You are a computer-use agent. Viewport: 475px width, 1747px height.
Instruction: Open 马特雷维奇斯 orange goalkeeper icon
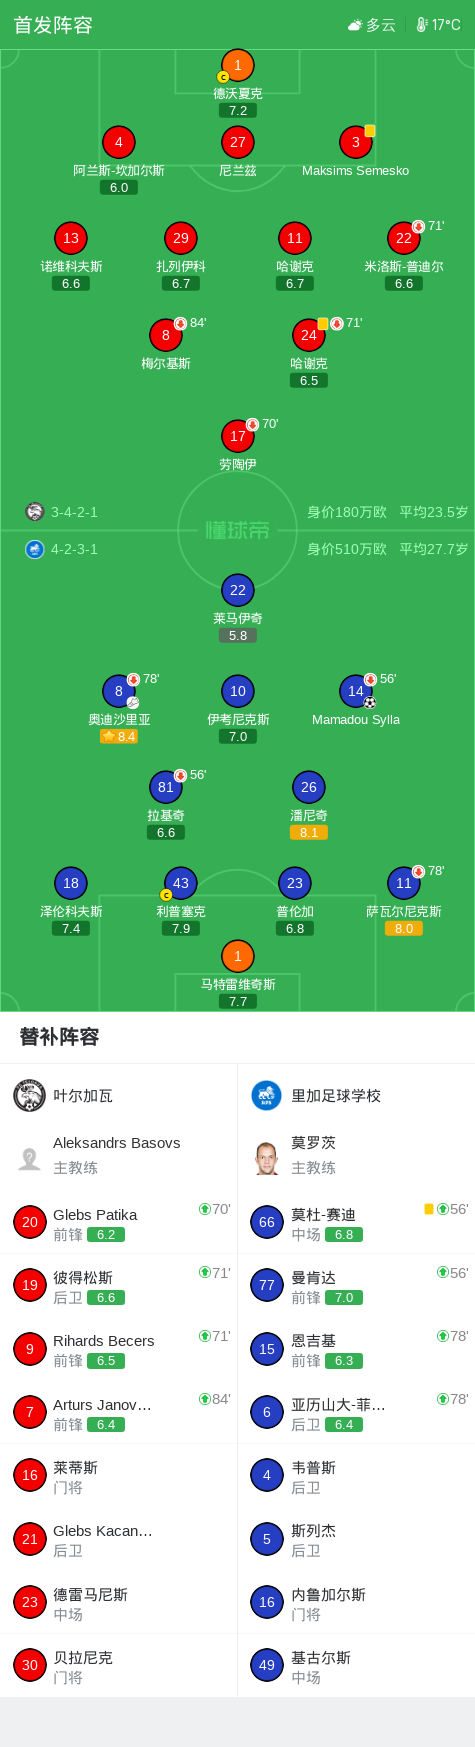tap(238, 956)
